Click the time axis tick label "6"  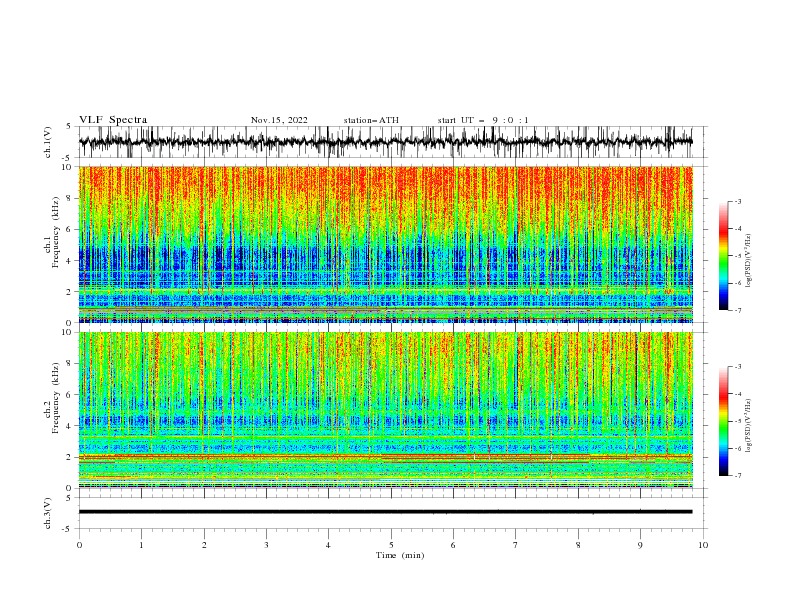click(x=453, y=545)
